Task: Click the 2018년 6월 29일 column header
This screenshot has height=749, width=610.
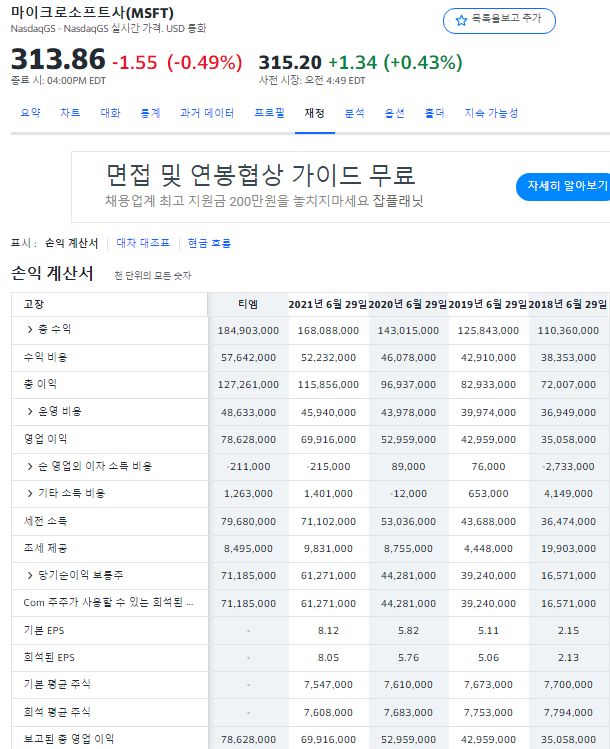Action: 568,304
